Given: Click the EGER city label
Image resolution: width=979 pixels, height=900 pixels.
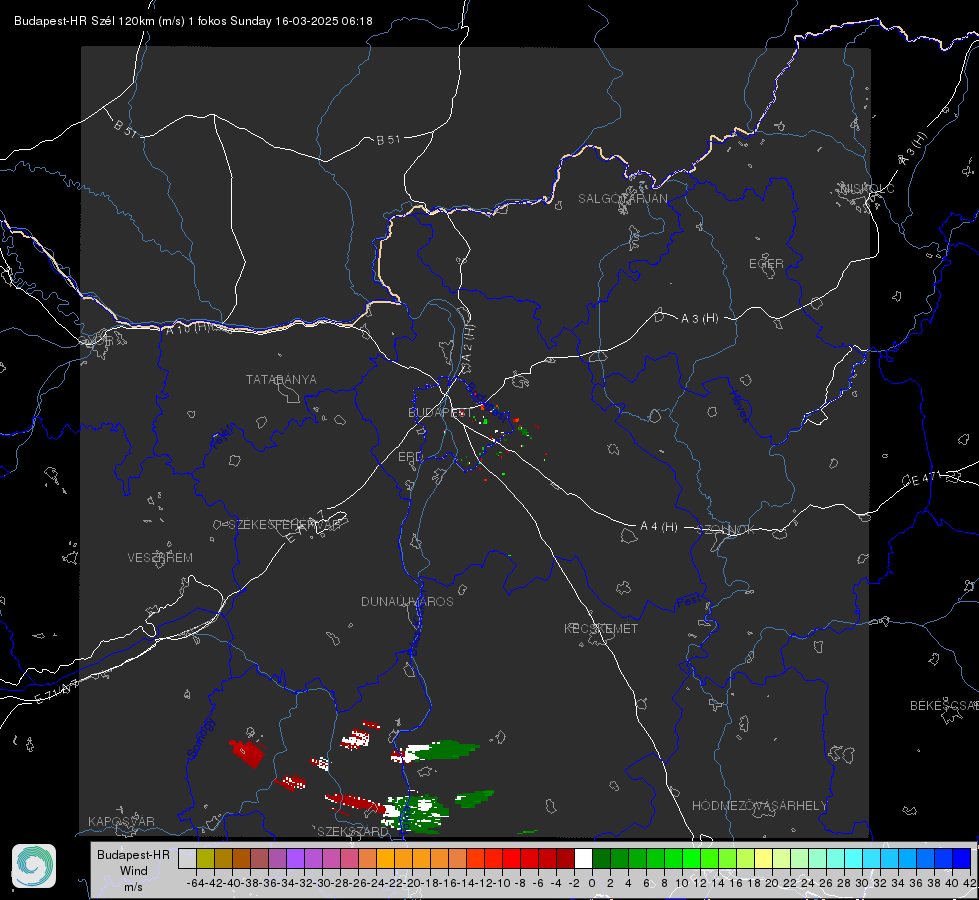Looking at the screenshot, I should 766,264.
